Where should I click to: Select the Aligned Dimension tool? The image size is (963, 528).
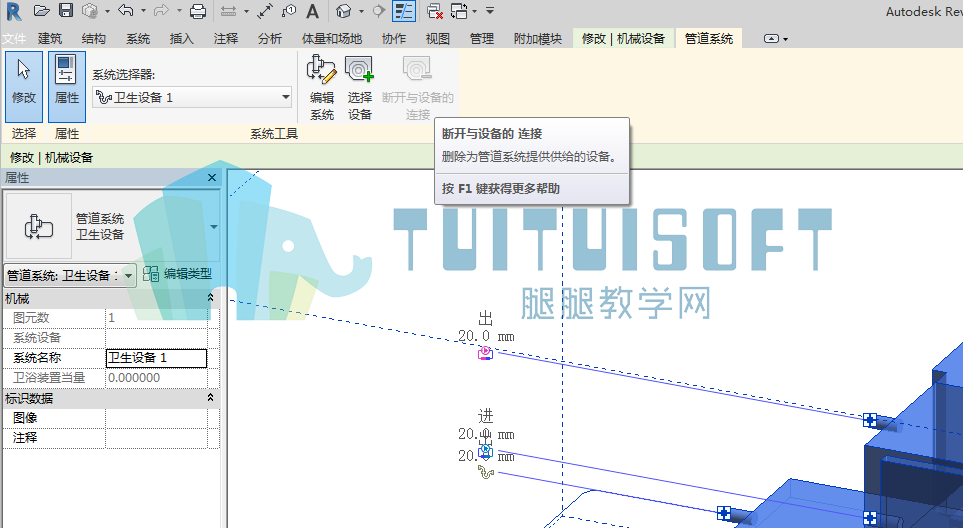(x=265, y=11)
